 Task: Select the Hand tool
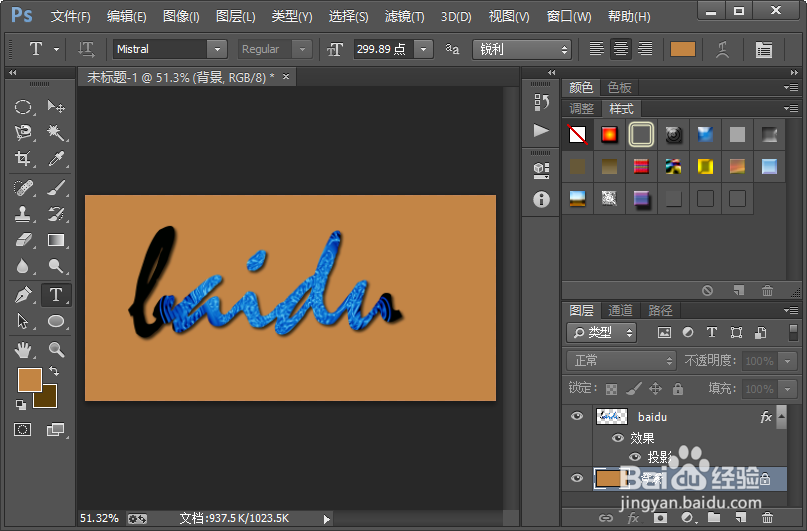pos(23,350)
